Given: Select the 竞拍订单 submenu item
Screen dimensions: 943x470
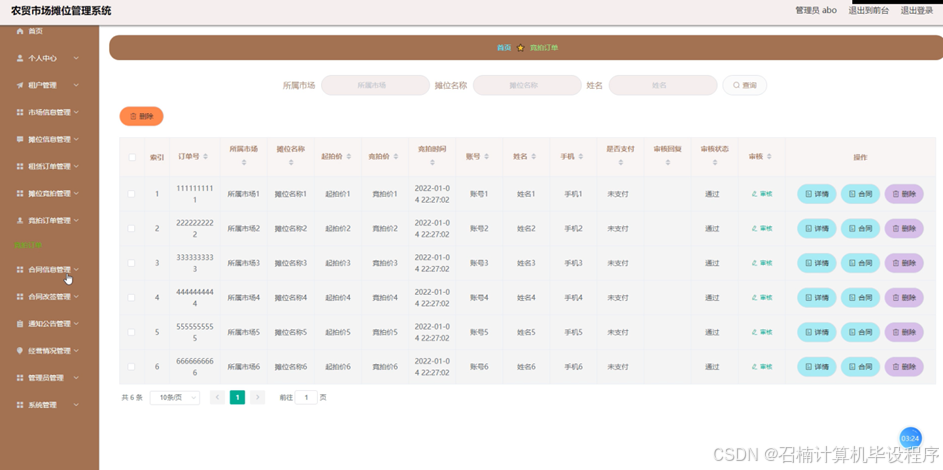Looking at the screenshot, I should [28, 245].
